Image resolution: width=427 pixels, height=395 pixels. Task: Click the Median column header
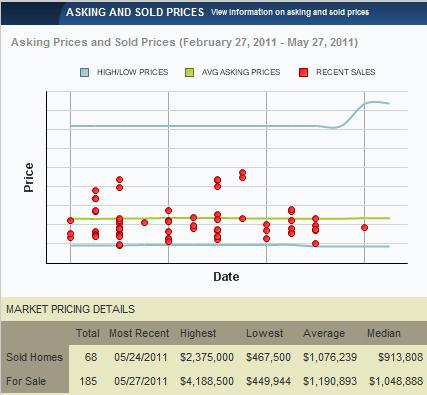click(384, 333)
